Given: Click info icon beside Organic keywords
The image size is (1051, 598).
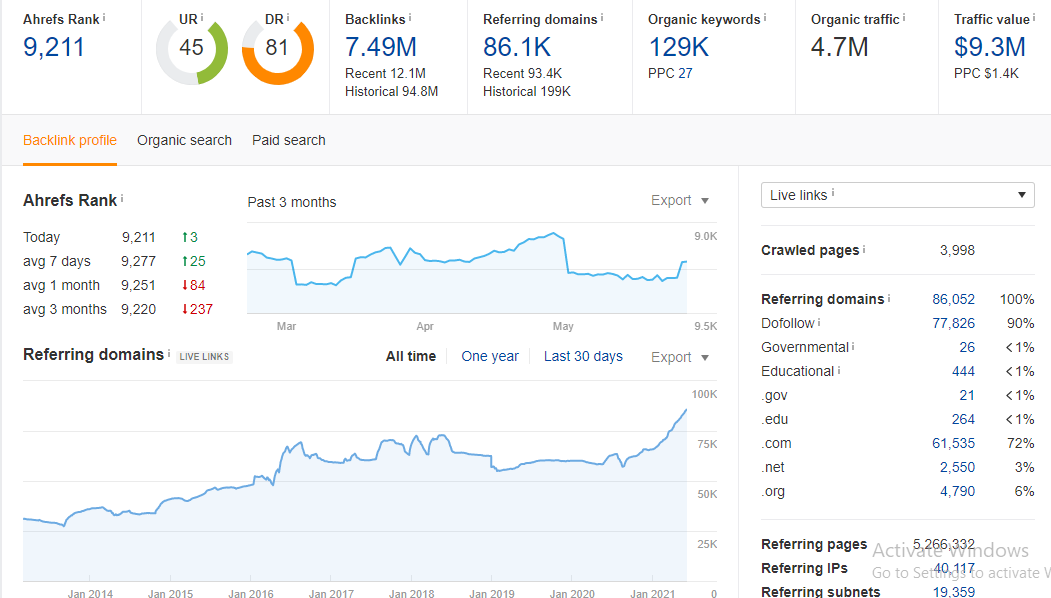Looking at the screenshot, I should [x=765, y=18].
